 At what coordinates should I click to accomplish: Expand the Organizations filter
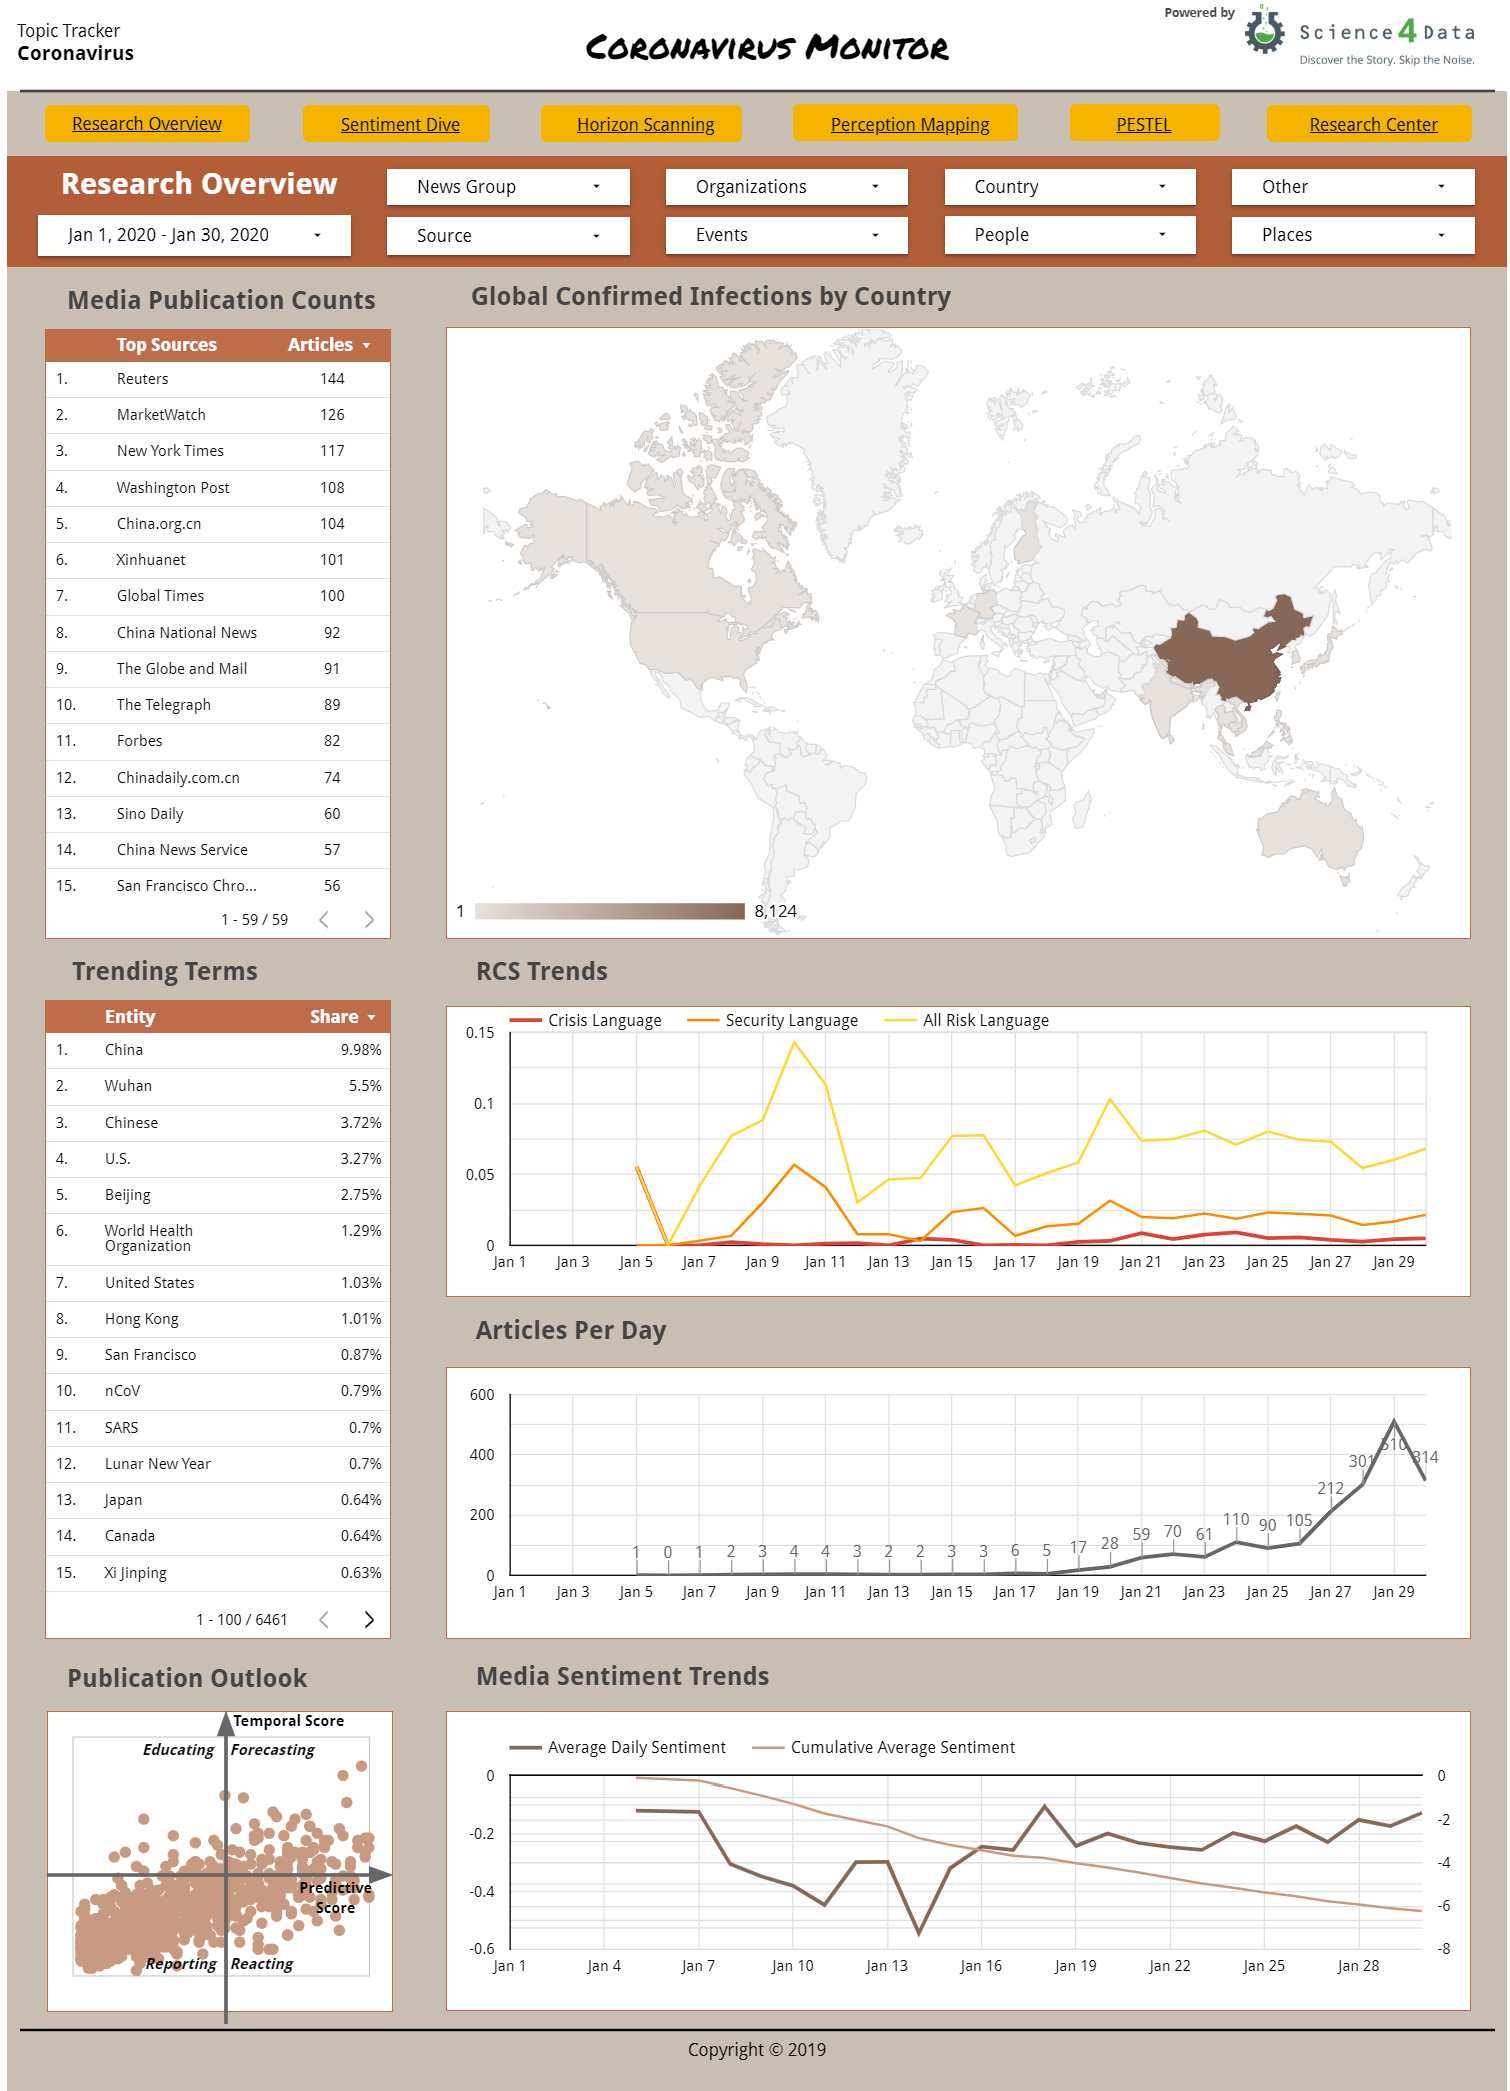tap(787, 187)
